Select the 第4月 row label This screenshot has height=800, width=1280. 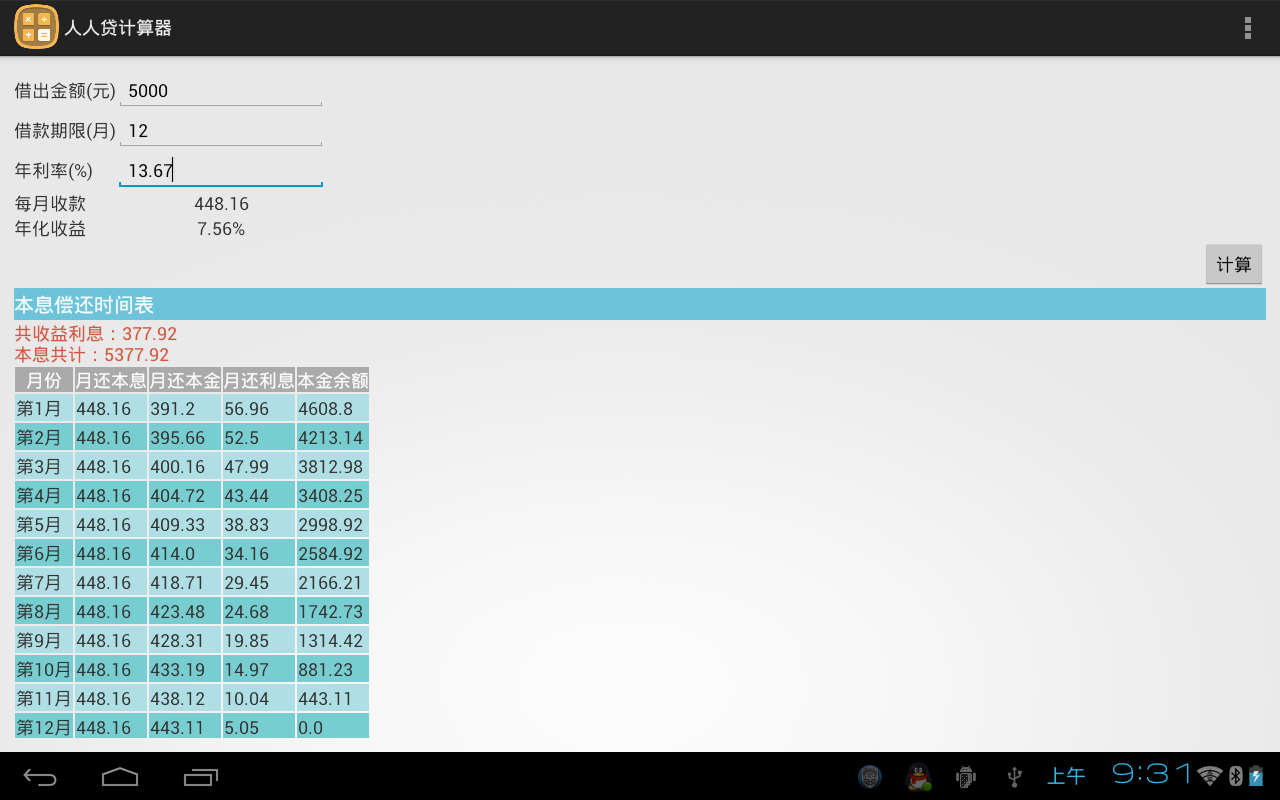pyautogui.click(x=44, y=495)
